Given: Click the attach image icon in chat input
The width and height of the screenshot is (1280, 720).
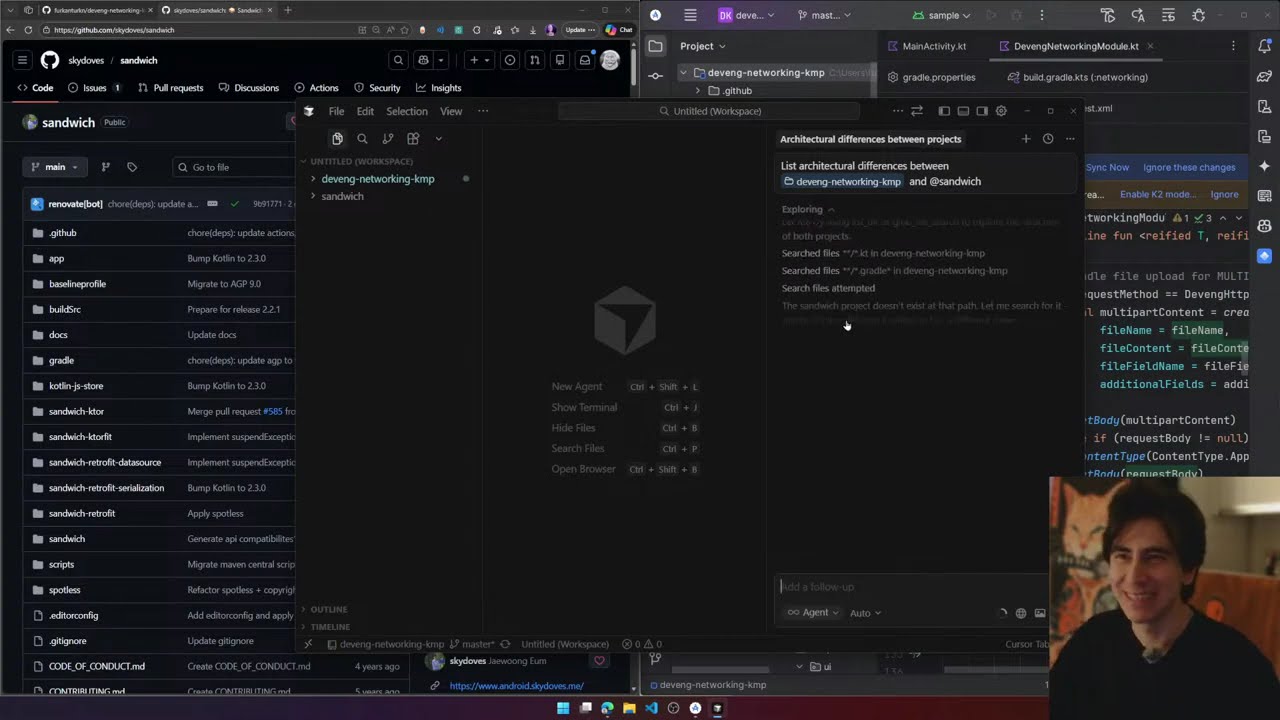Looking at the screenshot, I should [x=1040, y=613].
